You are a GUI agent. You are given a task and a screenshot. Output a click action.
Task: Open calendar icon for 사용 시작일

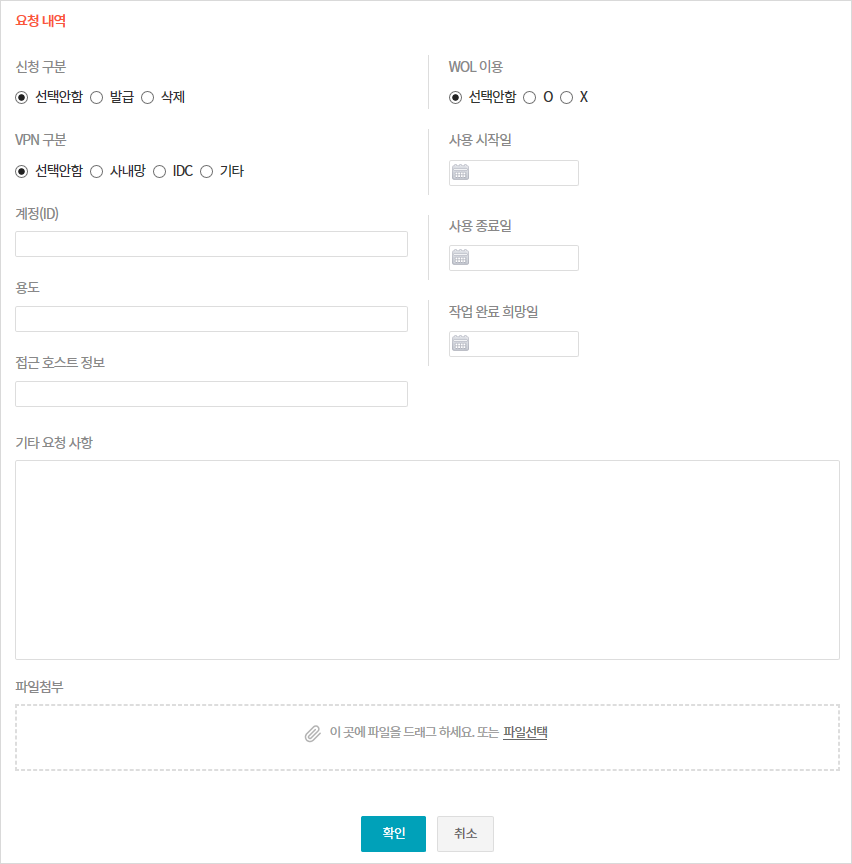point(460,172)
